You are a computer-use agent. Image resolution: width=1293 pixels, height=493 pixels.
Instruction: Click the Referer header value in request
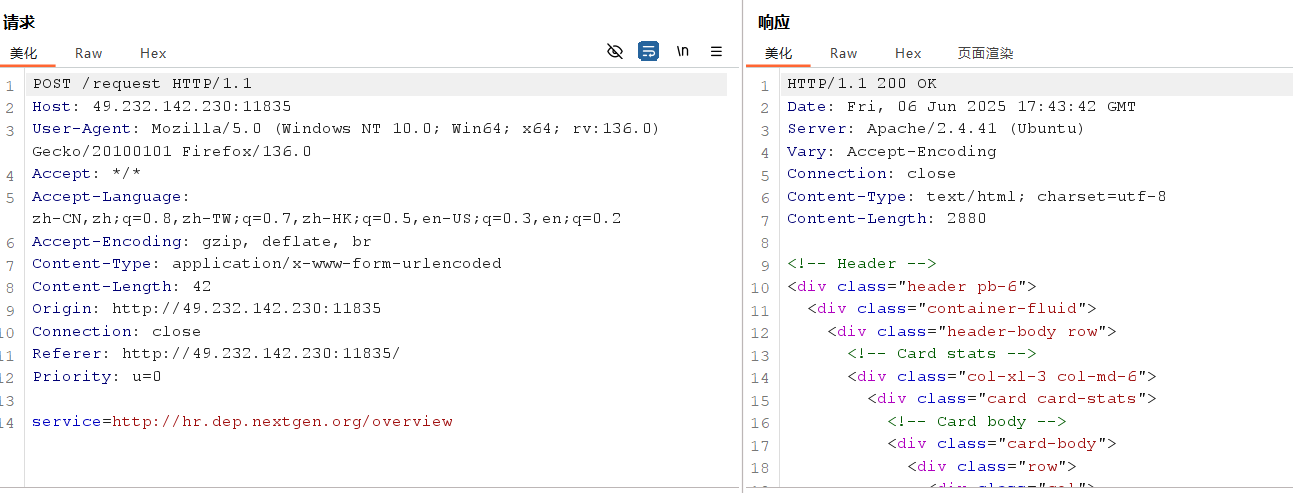[x=260, y=353]
